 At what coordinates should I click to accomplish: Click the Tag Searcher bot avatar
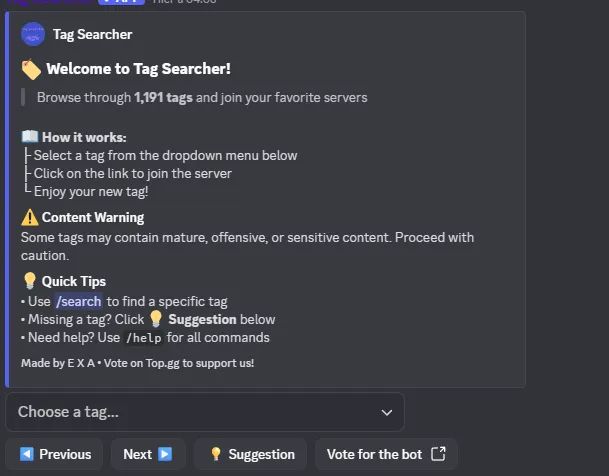33,34
